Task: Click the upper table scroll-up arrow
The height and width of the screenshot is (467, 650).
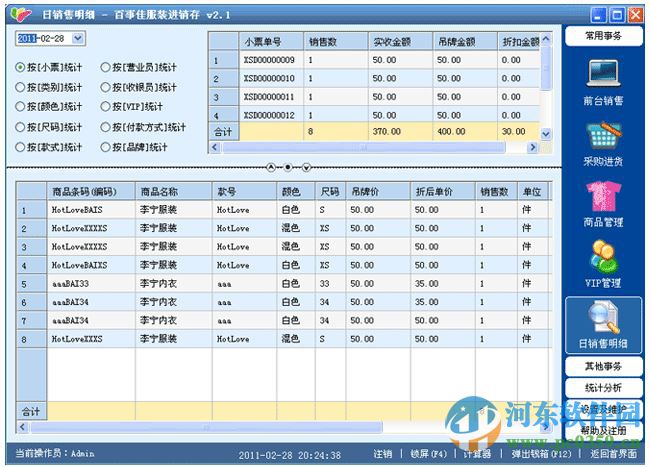Action: (x=546, y=39)
